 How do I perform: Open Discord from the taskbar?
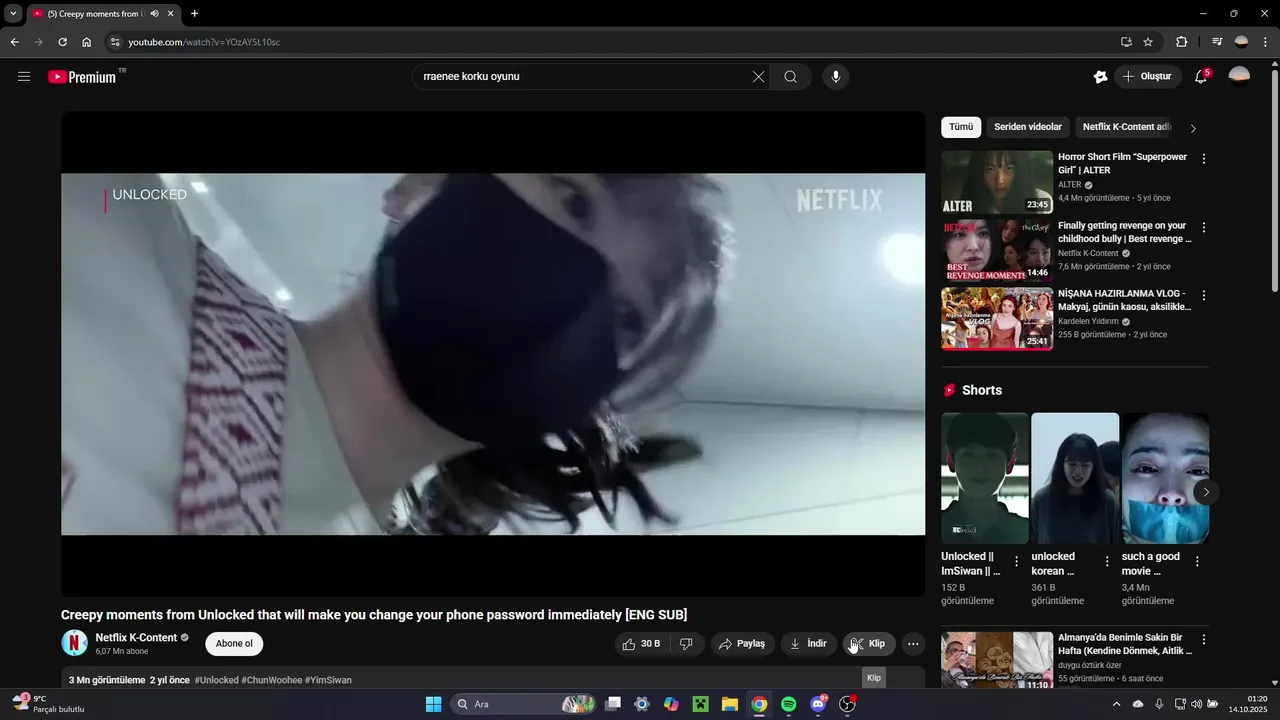818,704
